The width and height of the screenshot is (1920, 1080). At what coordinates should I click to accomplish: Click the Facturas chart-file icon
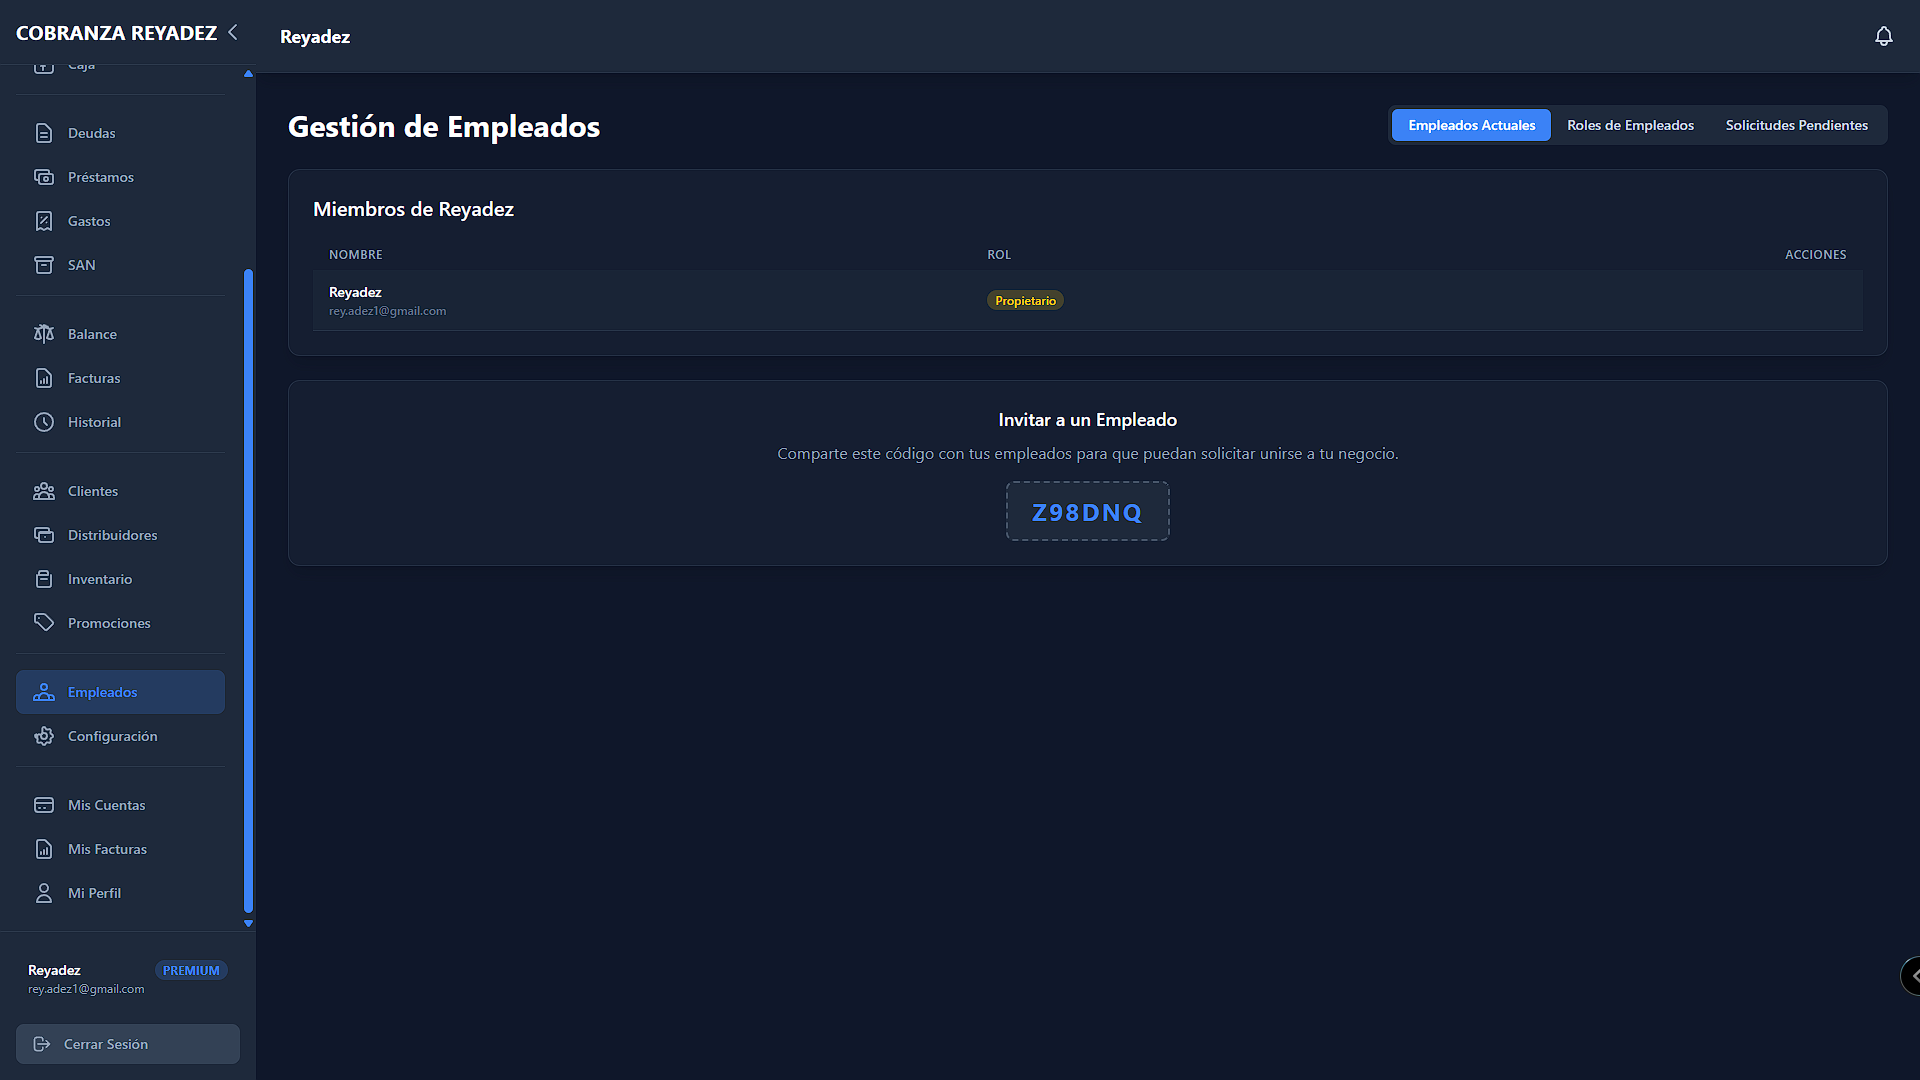(x=44, y=378)
